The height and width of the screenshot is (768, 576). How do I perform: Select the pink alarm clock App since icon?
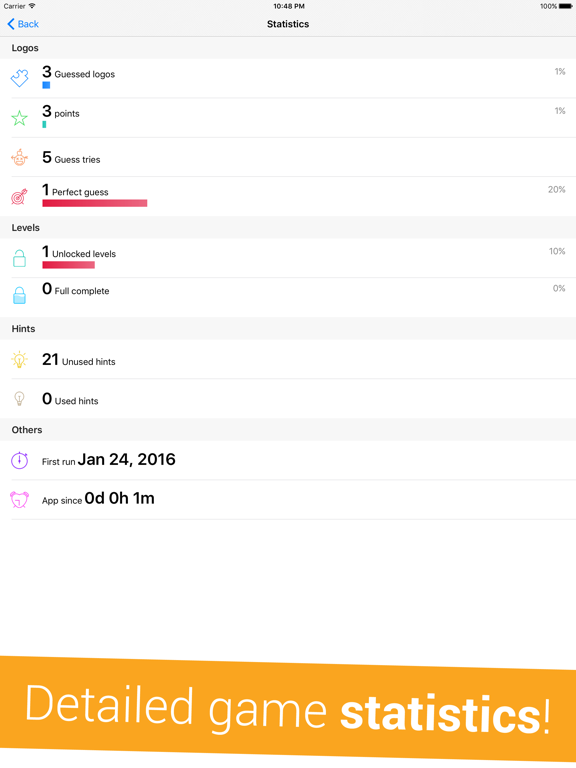[x=20, y=500]
